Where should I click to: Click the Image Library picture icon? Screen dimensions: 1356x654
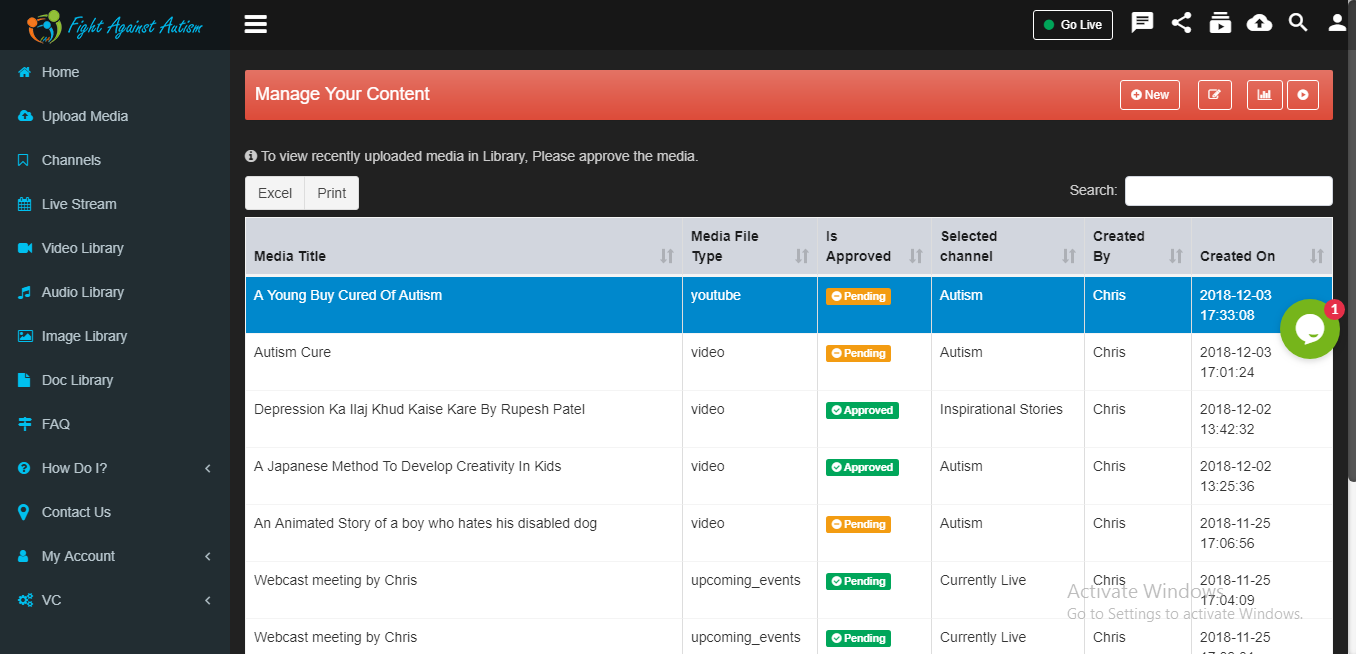[25, 336]
